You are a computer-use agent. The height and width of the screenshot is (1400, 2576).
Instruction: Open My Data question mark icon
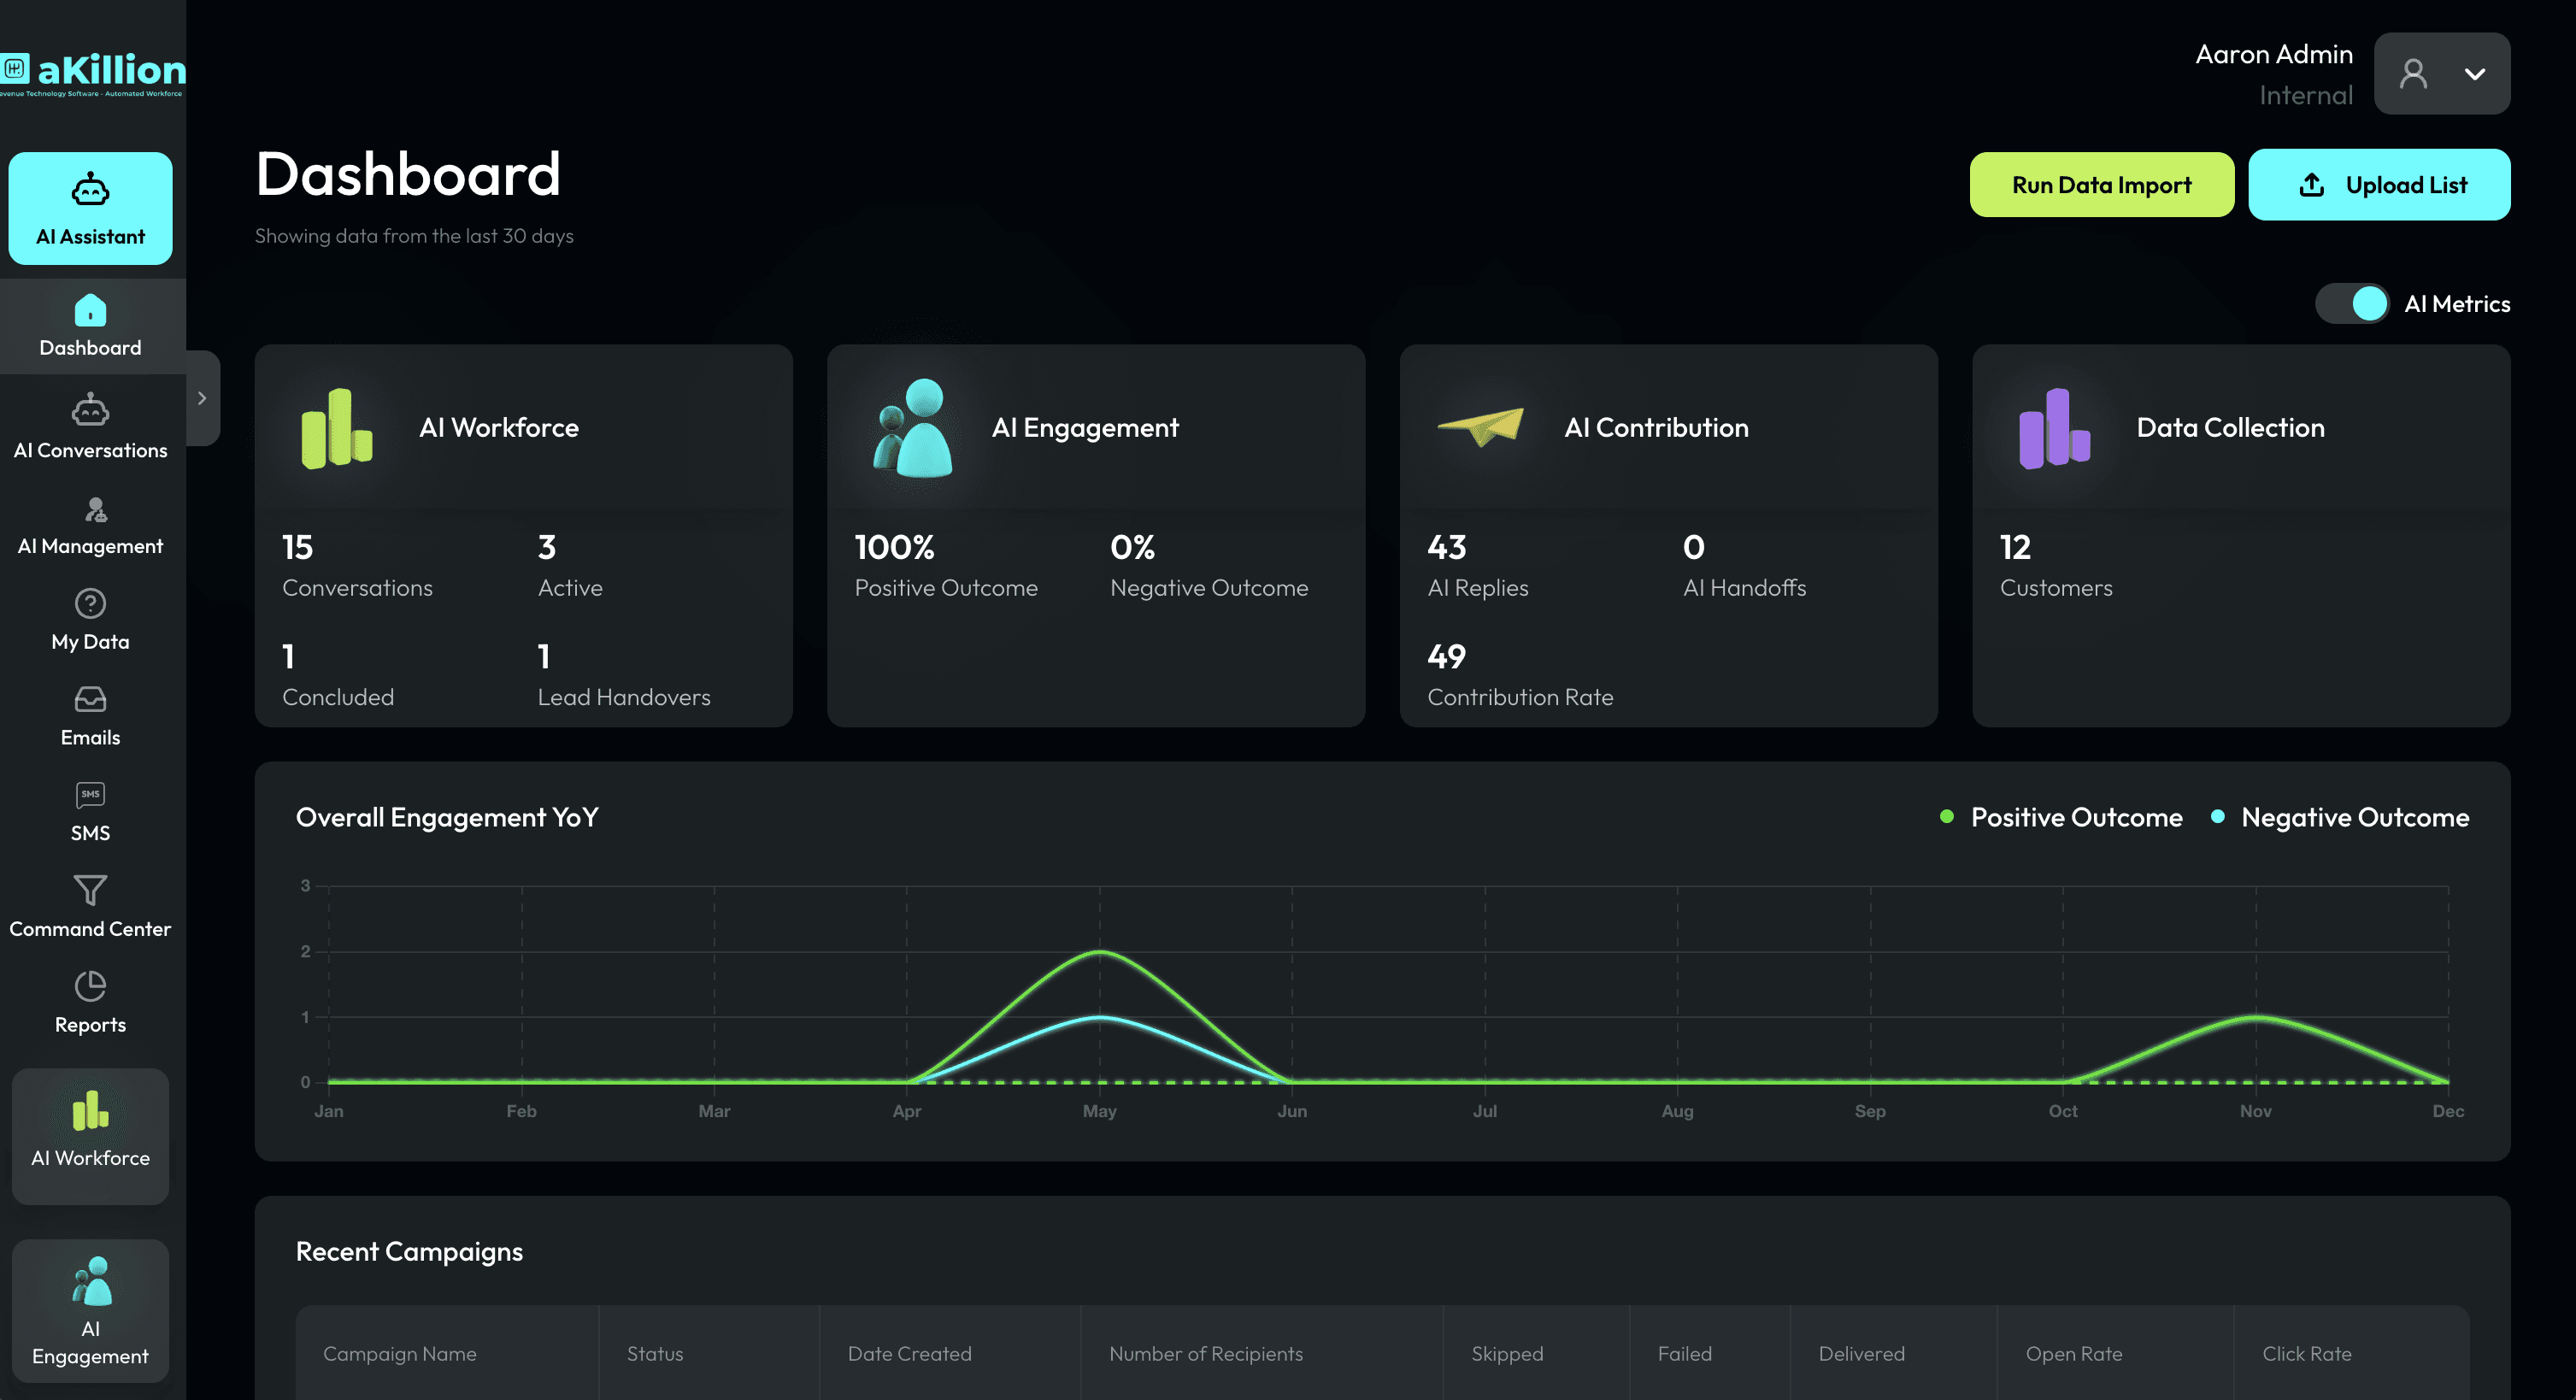(90, 604)
